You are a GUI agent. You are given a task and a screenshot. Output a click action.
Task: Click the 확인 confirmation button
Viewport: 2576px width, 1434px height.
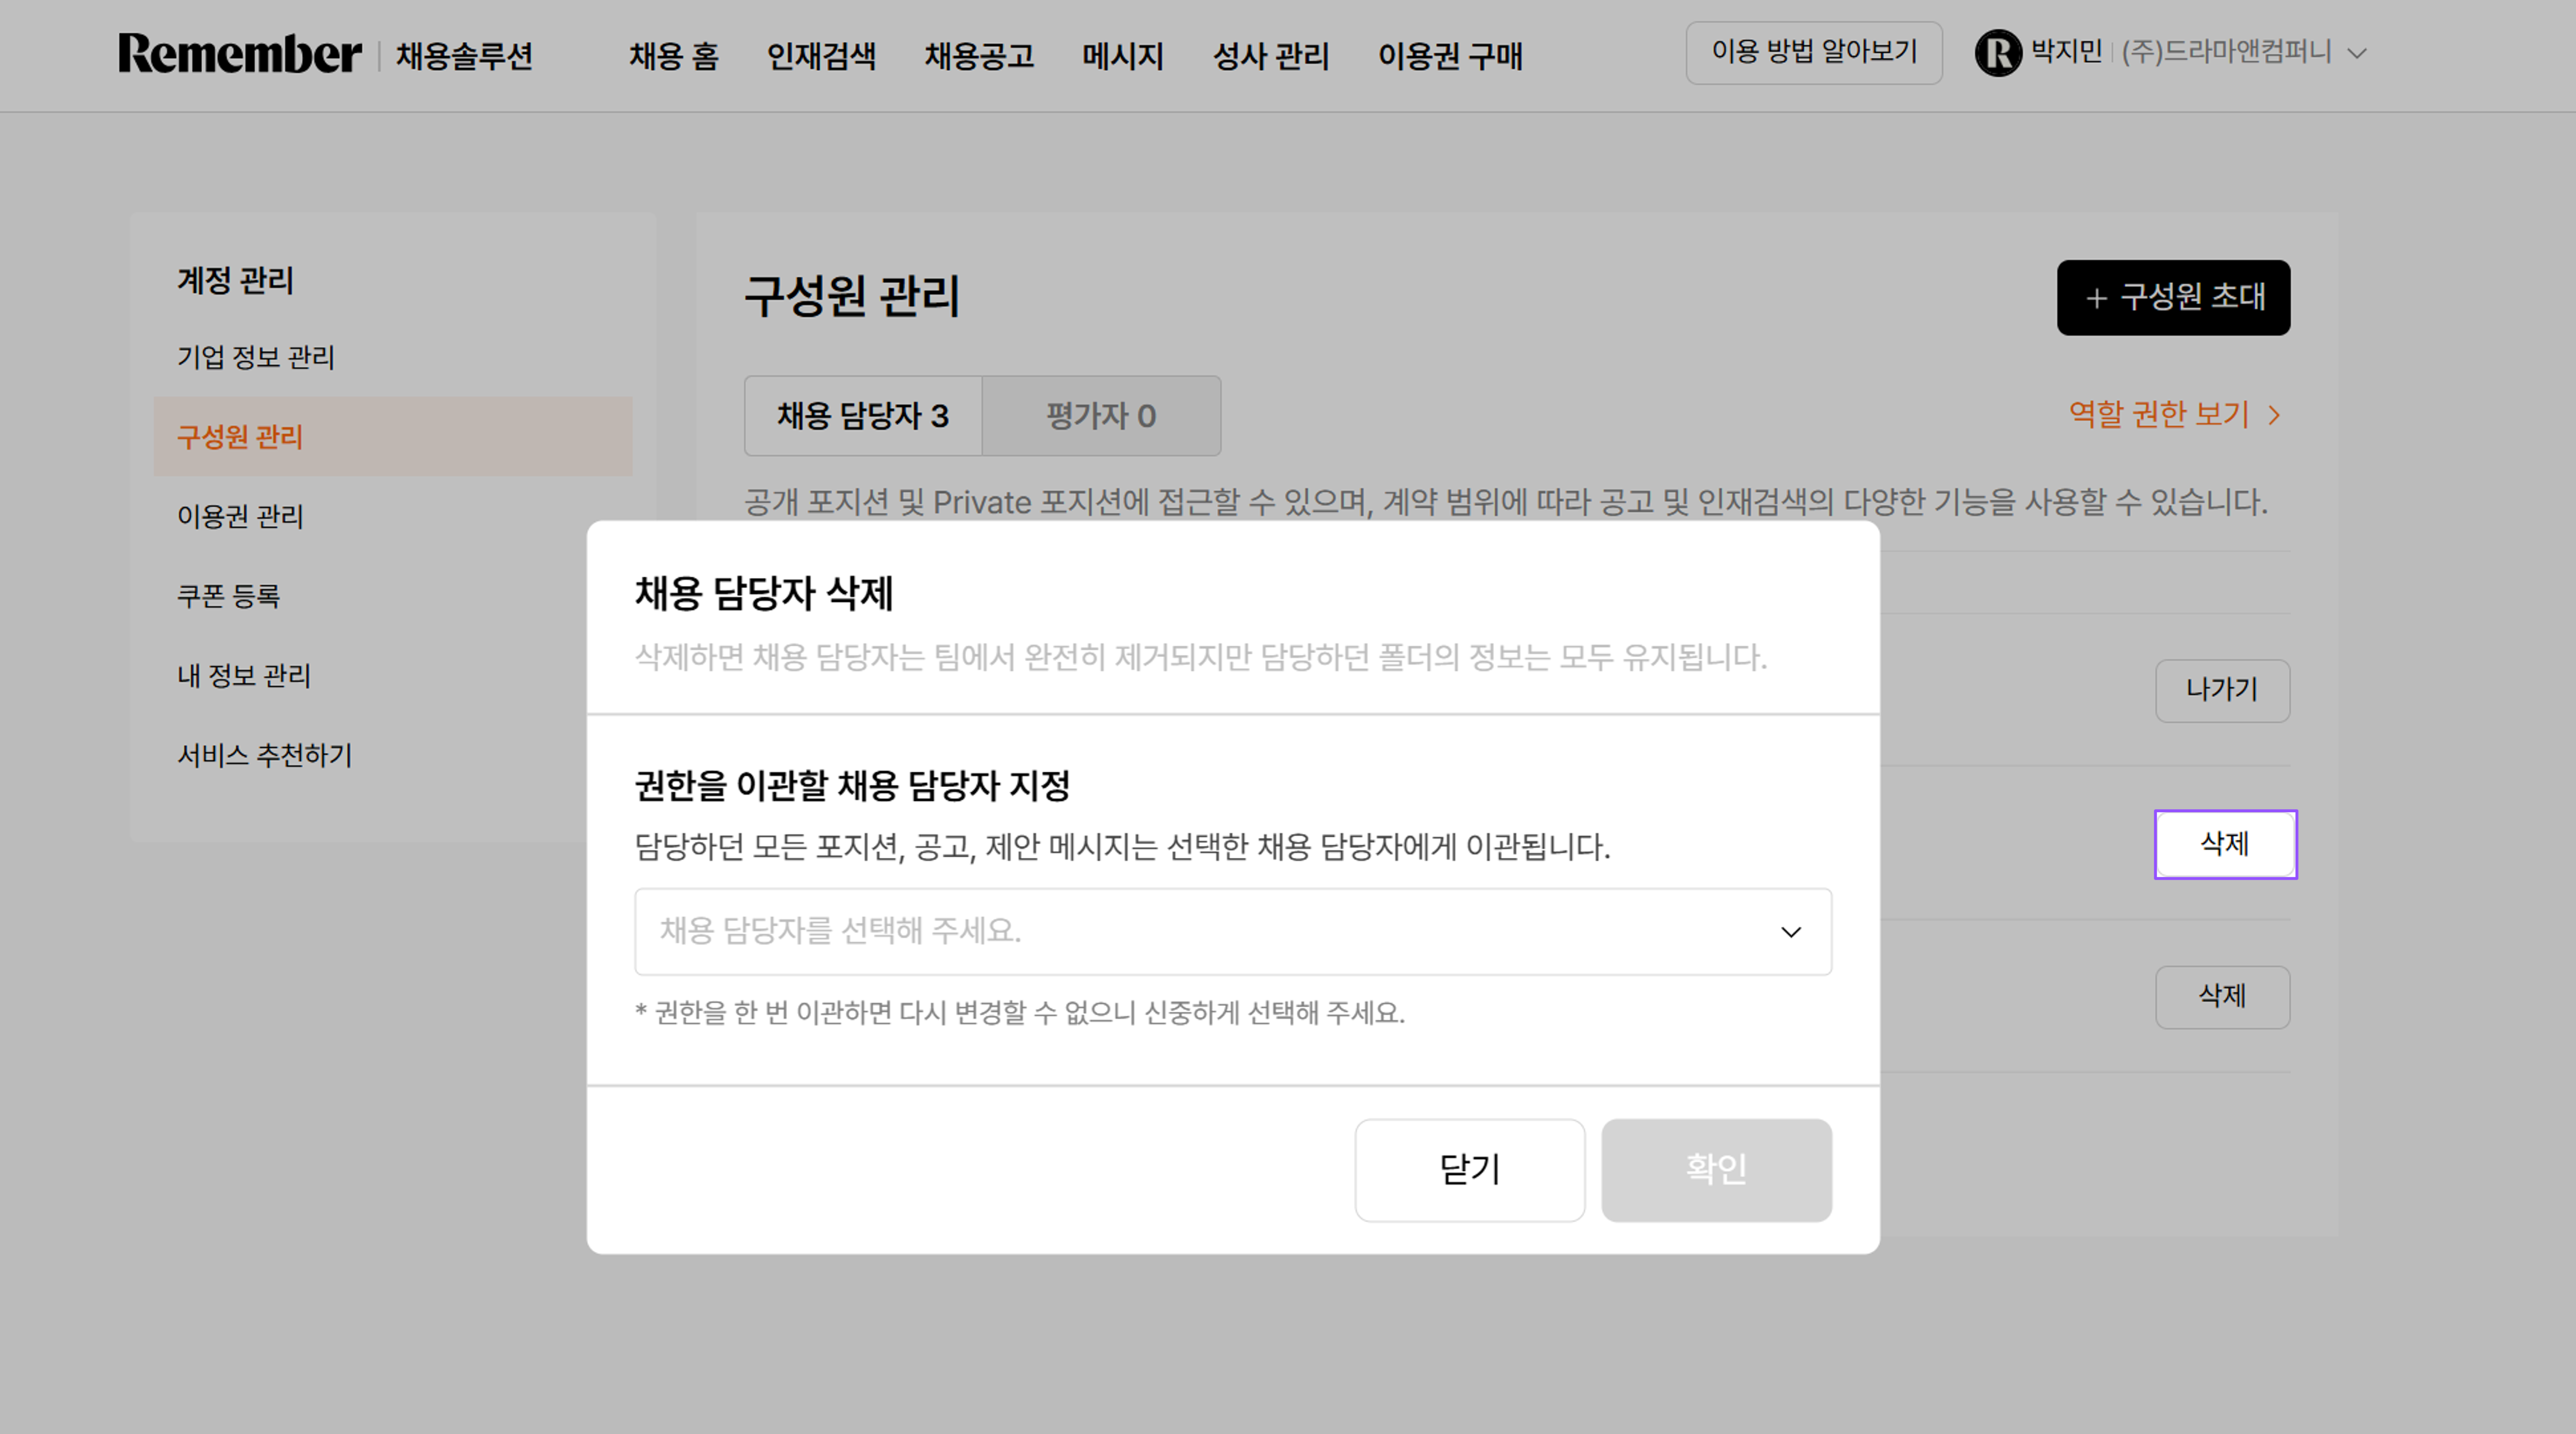(1716, 1170)
